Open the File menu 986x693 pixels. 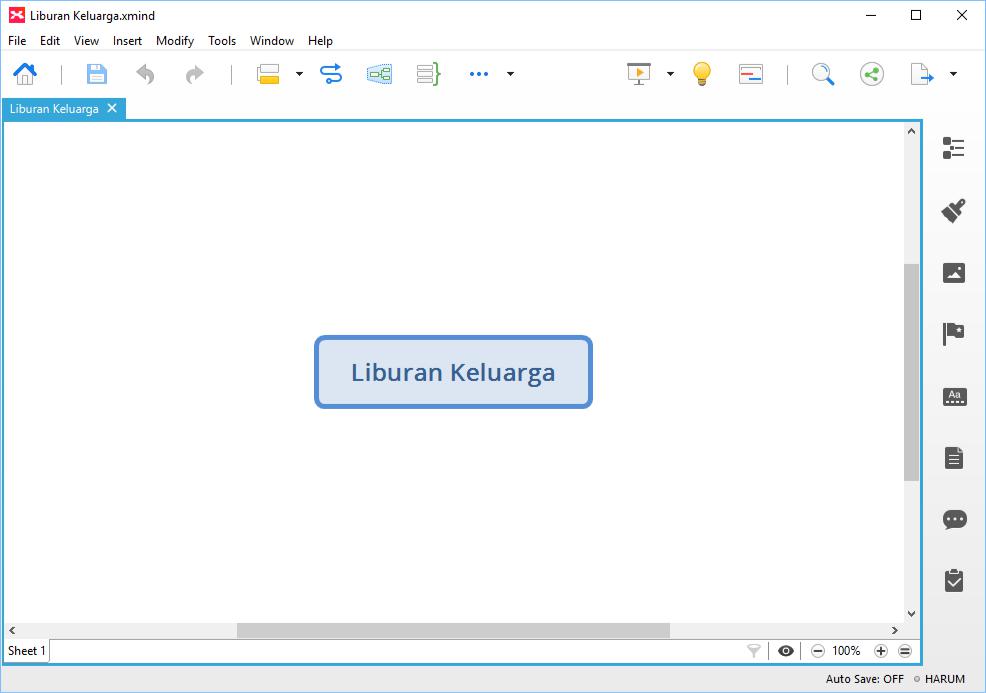coord(17,41)
